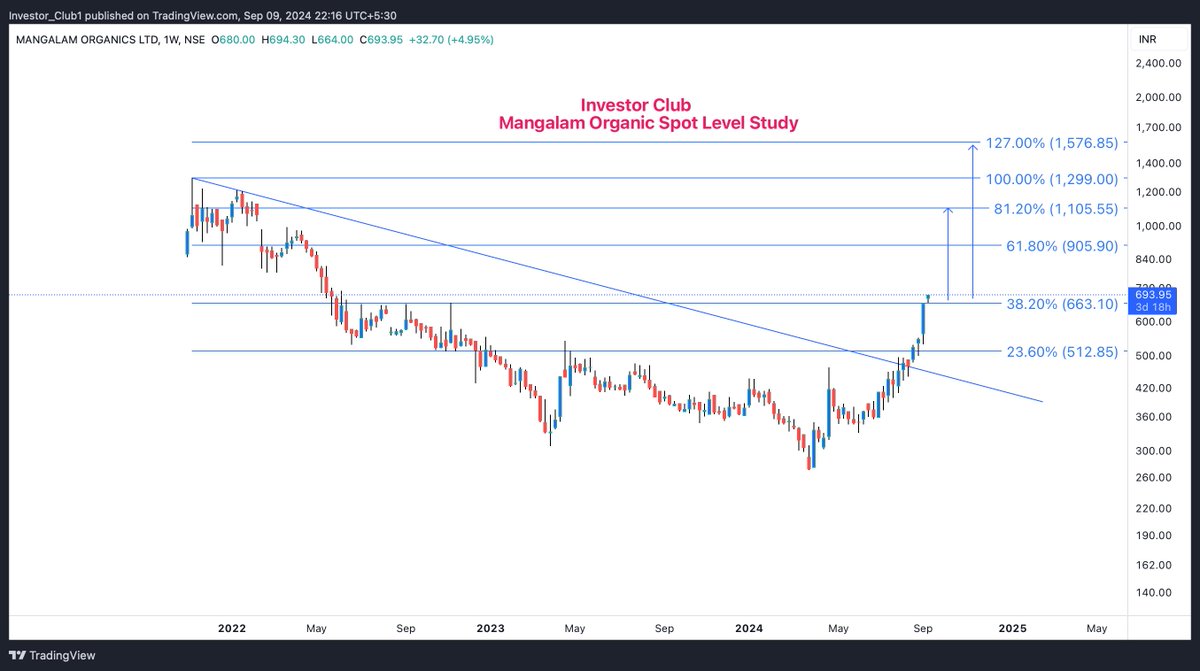Click the 420.00 price axis value
Screen dimensions: 1200x671
(1155, 388)
